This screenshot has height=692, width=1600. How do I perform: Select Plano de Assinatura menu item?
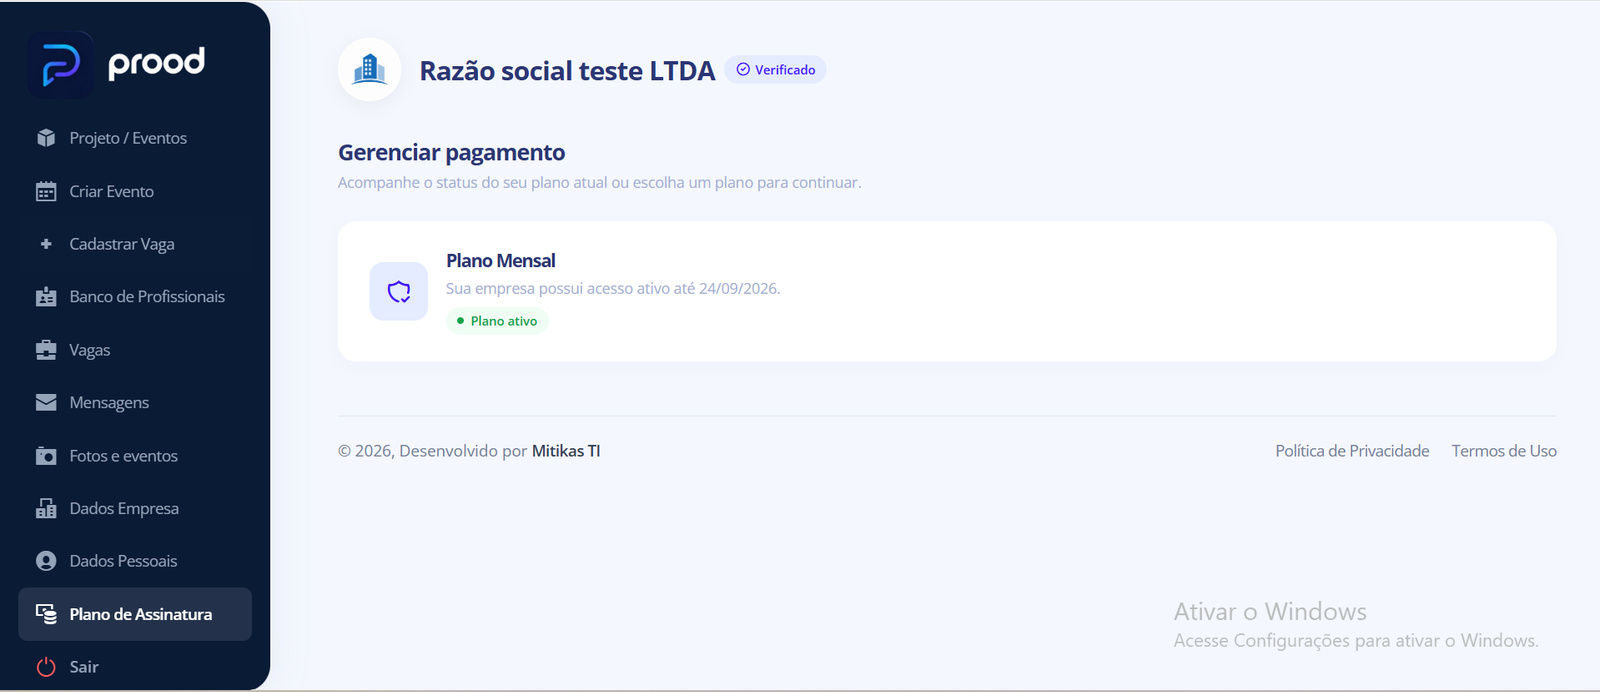point(135,614)
